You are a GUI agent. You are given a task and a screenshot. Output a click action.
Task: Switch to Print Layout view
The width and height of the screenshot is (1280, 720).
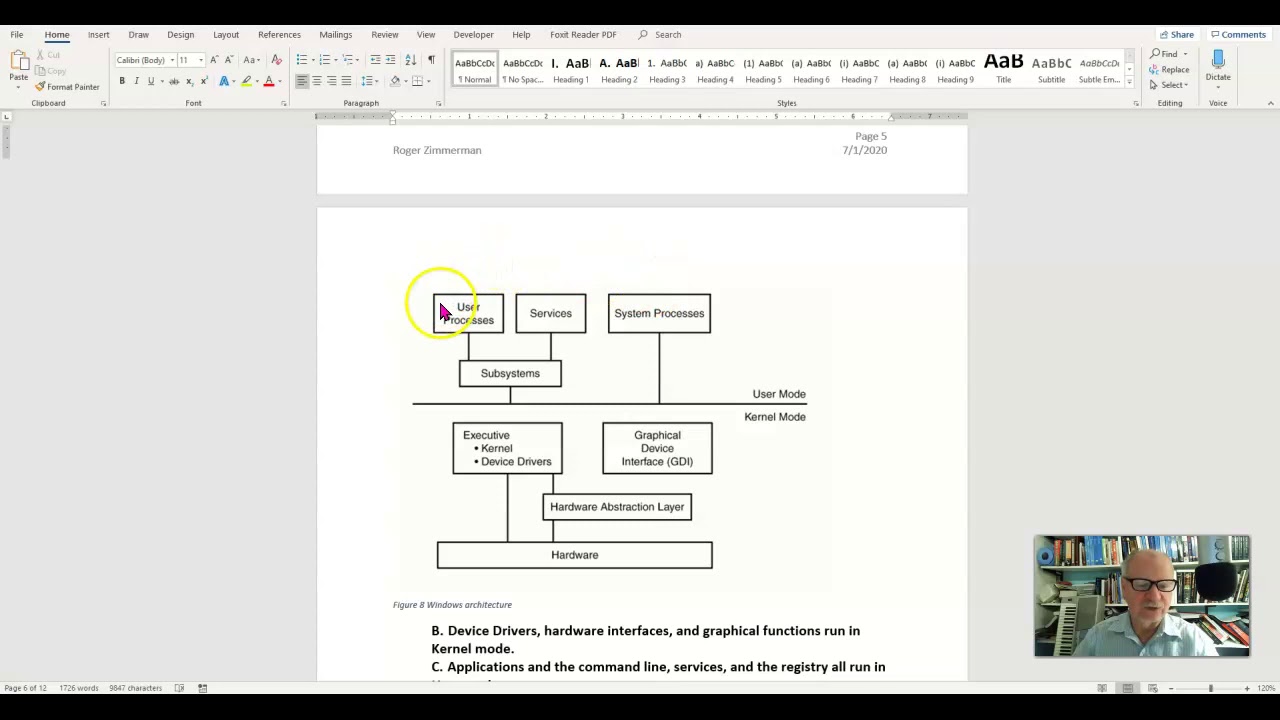pyautogui.click(x=1127, y=688)
